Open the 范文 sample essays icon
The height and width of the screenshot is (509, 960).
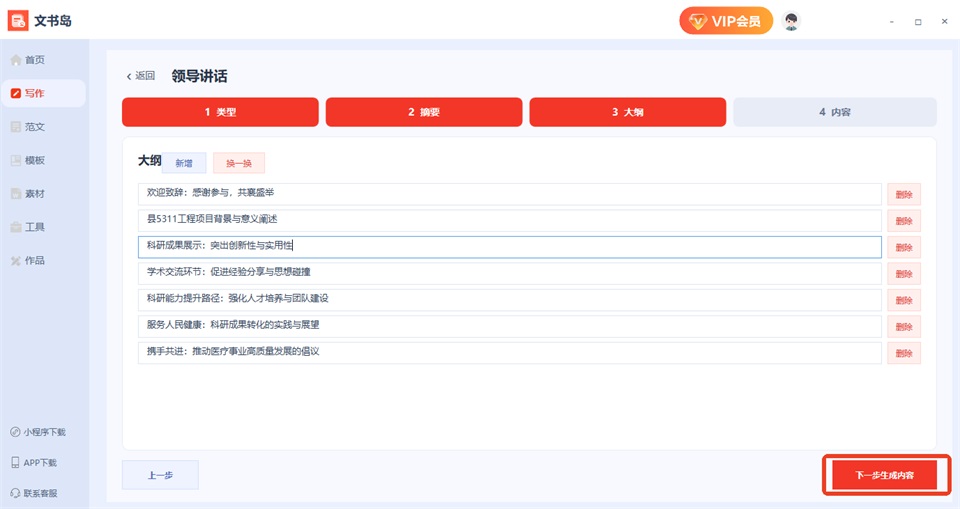(x=16, y=127)
